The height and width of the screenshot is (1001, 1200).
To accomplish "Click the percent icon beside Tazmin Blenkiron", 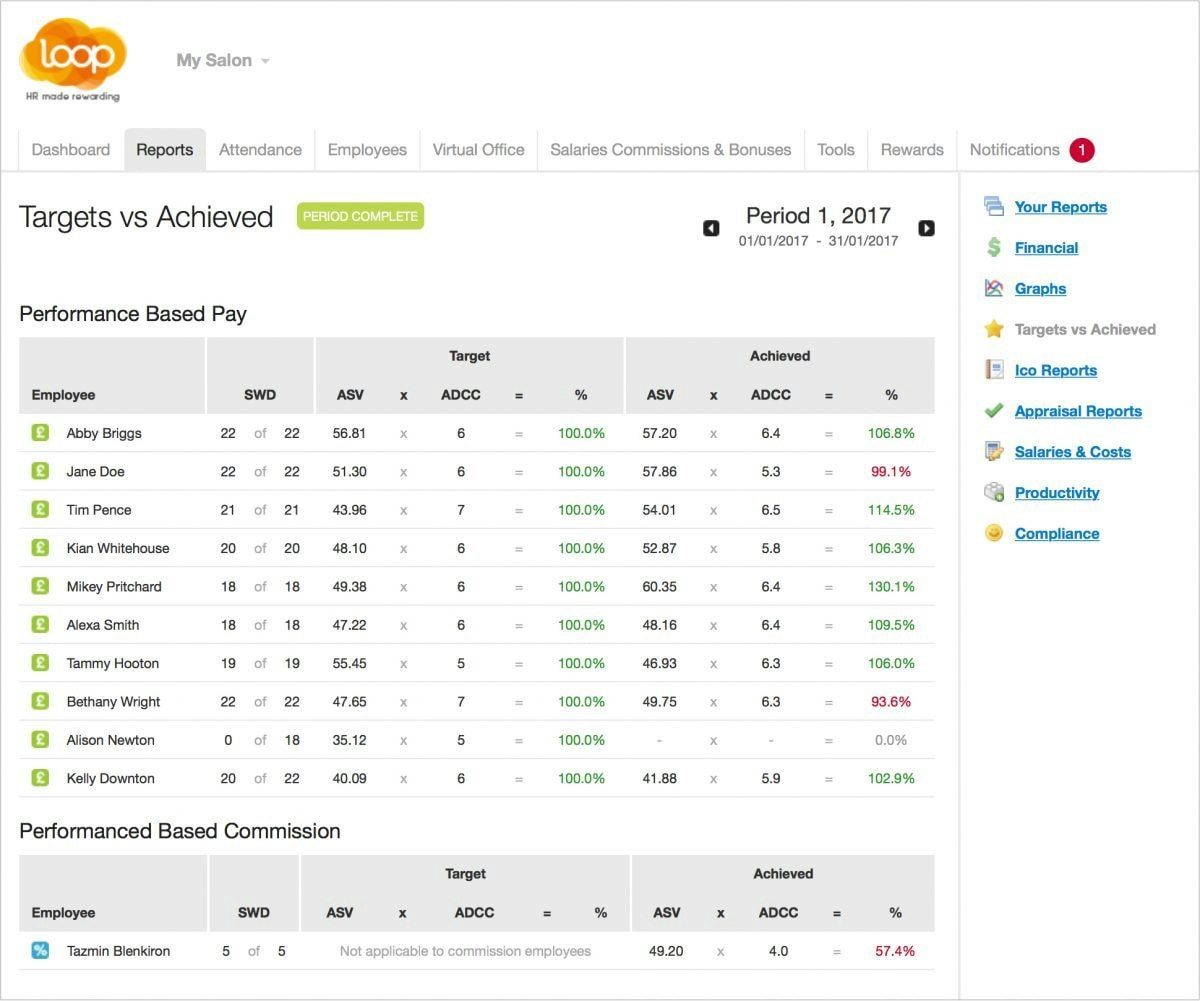I will 40,951.
